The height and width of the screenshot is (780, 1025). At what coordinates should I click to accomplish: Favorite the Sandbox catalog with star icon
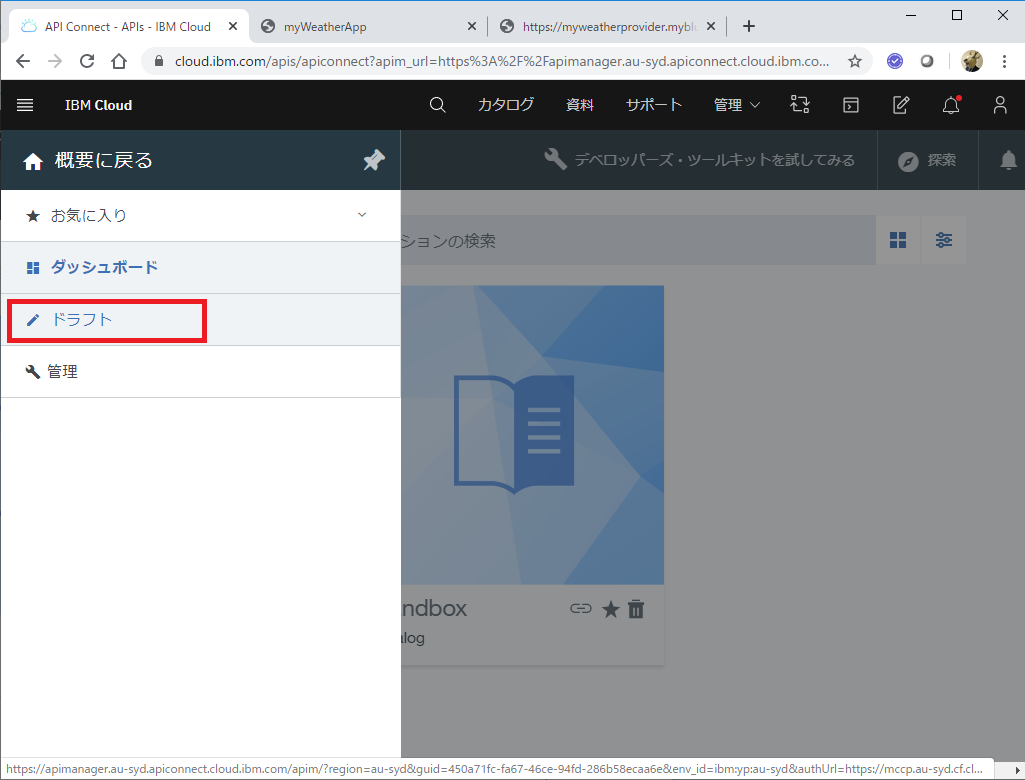(x=611, y=609)
